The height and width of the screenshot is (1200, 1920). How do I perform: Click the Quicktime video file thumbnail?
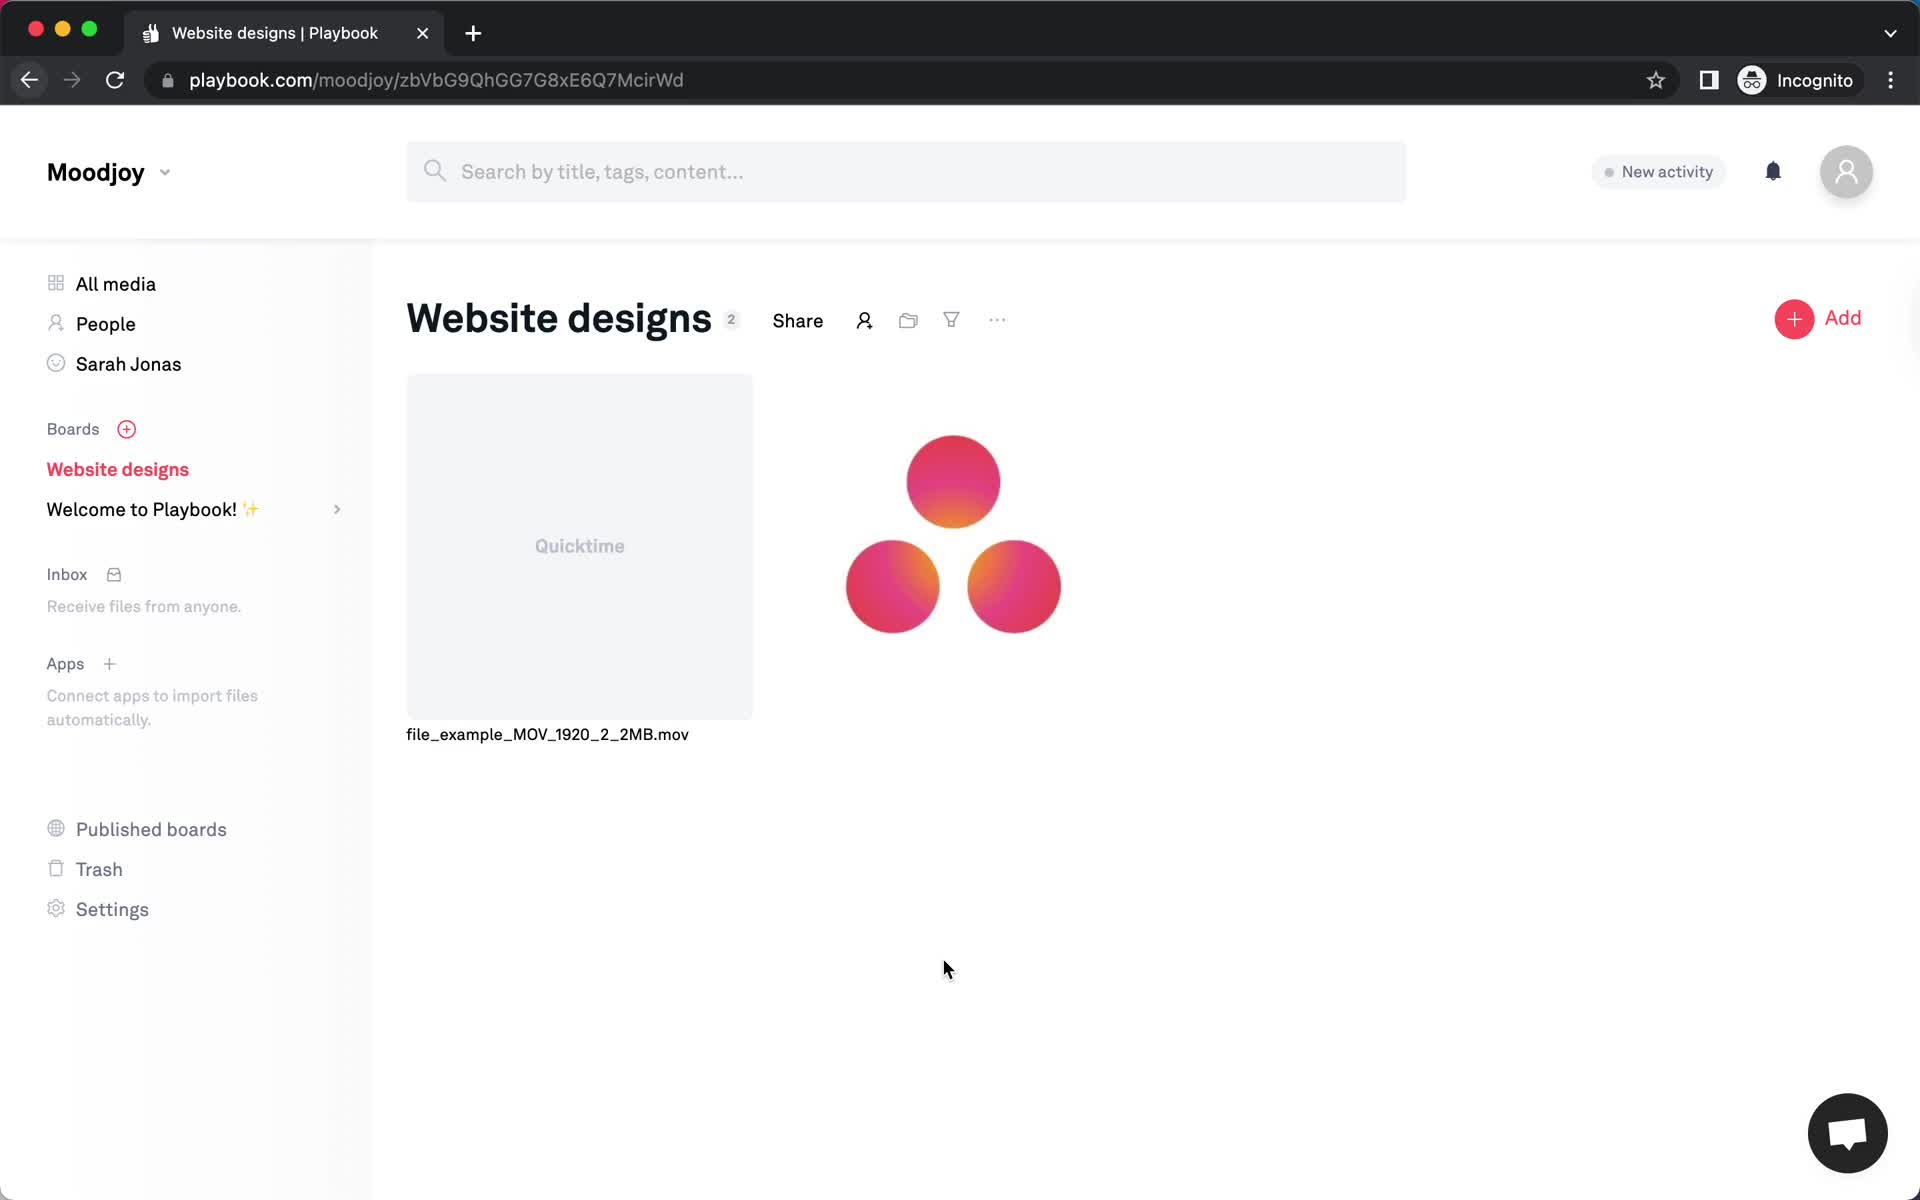coord(579,546)
